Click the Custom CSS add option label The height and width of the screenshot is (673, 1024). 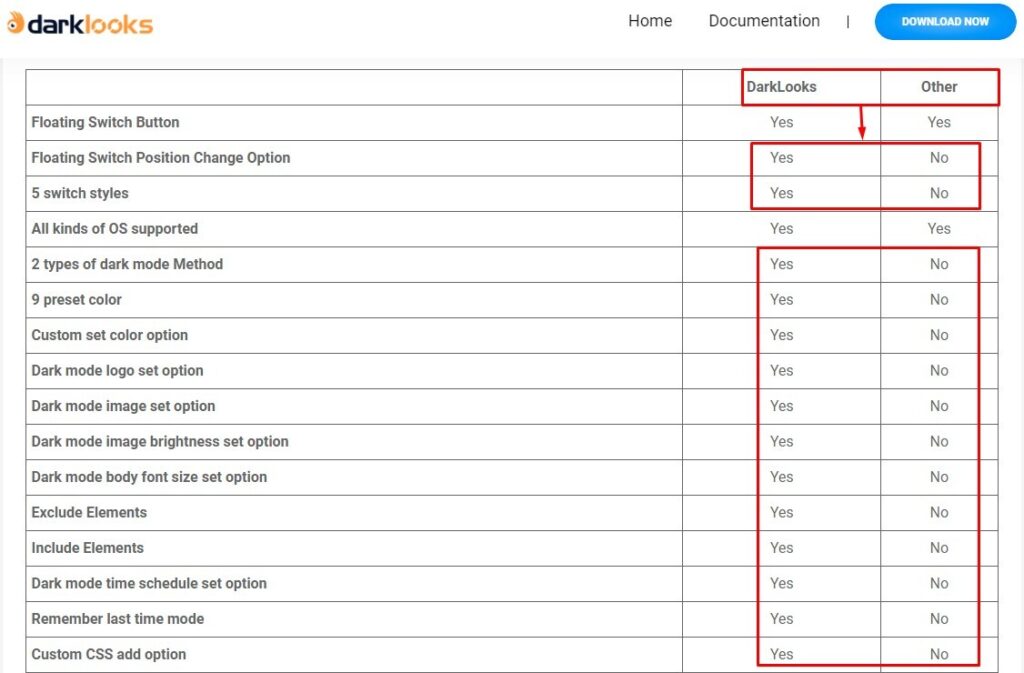coord(108,654)
